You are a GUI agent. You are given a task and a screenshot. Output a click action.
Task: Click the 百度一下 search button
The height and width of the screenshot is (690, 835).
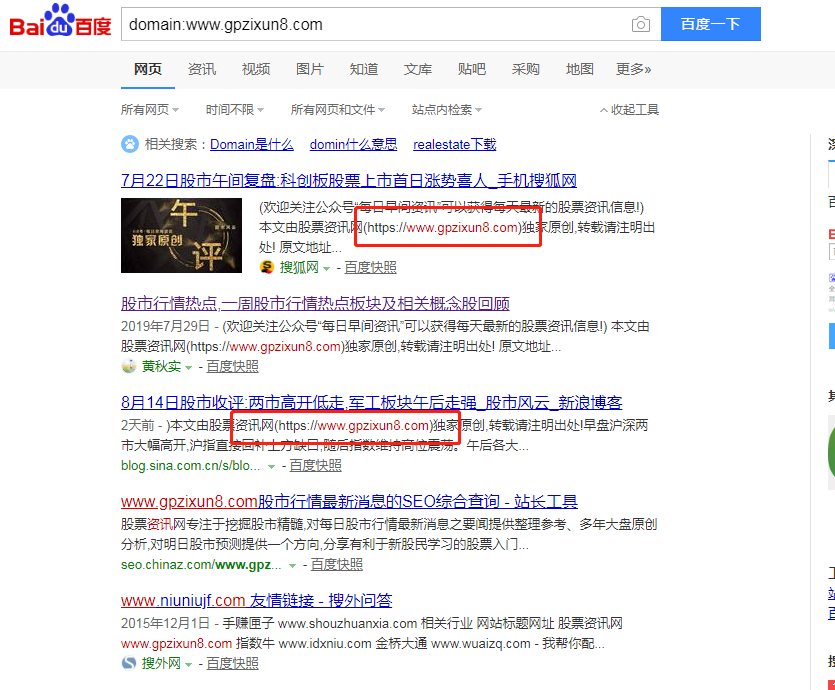tap(710, 24)
